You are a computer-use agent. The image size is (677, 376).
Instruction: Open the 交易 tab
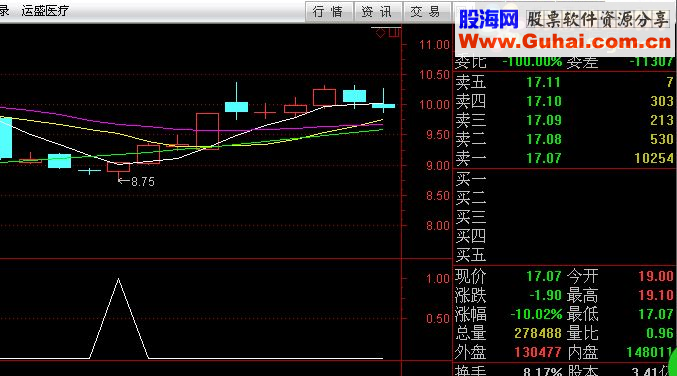pyautogui.click(x=427, y=12)
